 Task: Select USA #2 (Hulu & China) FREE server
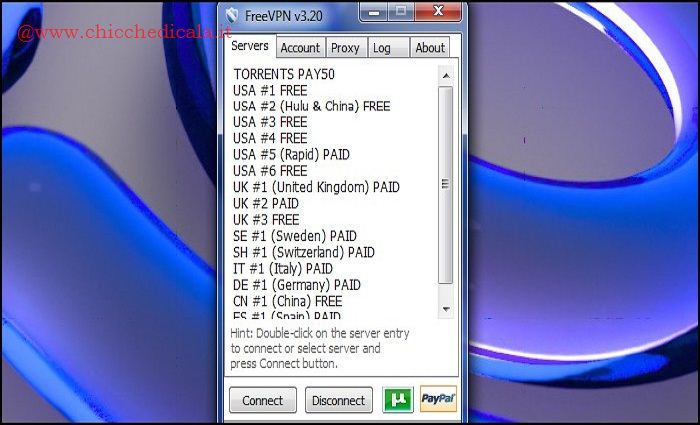[x=311, y=106]
